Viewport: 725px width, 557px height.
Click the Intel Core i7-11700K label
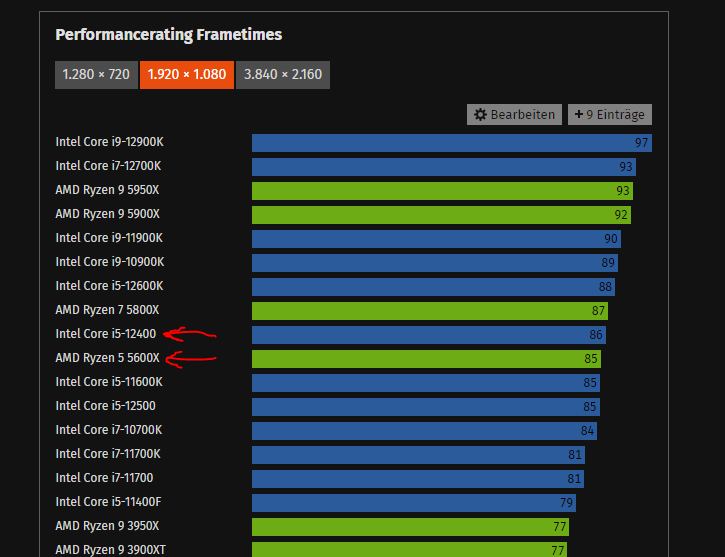pos(108,454)
